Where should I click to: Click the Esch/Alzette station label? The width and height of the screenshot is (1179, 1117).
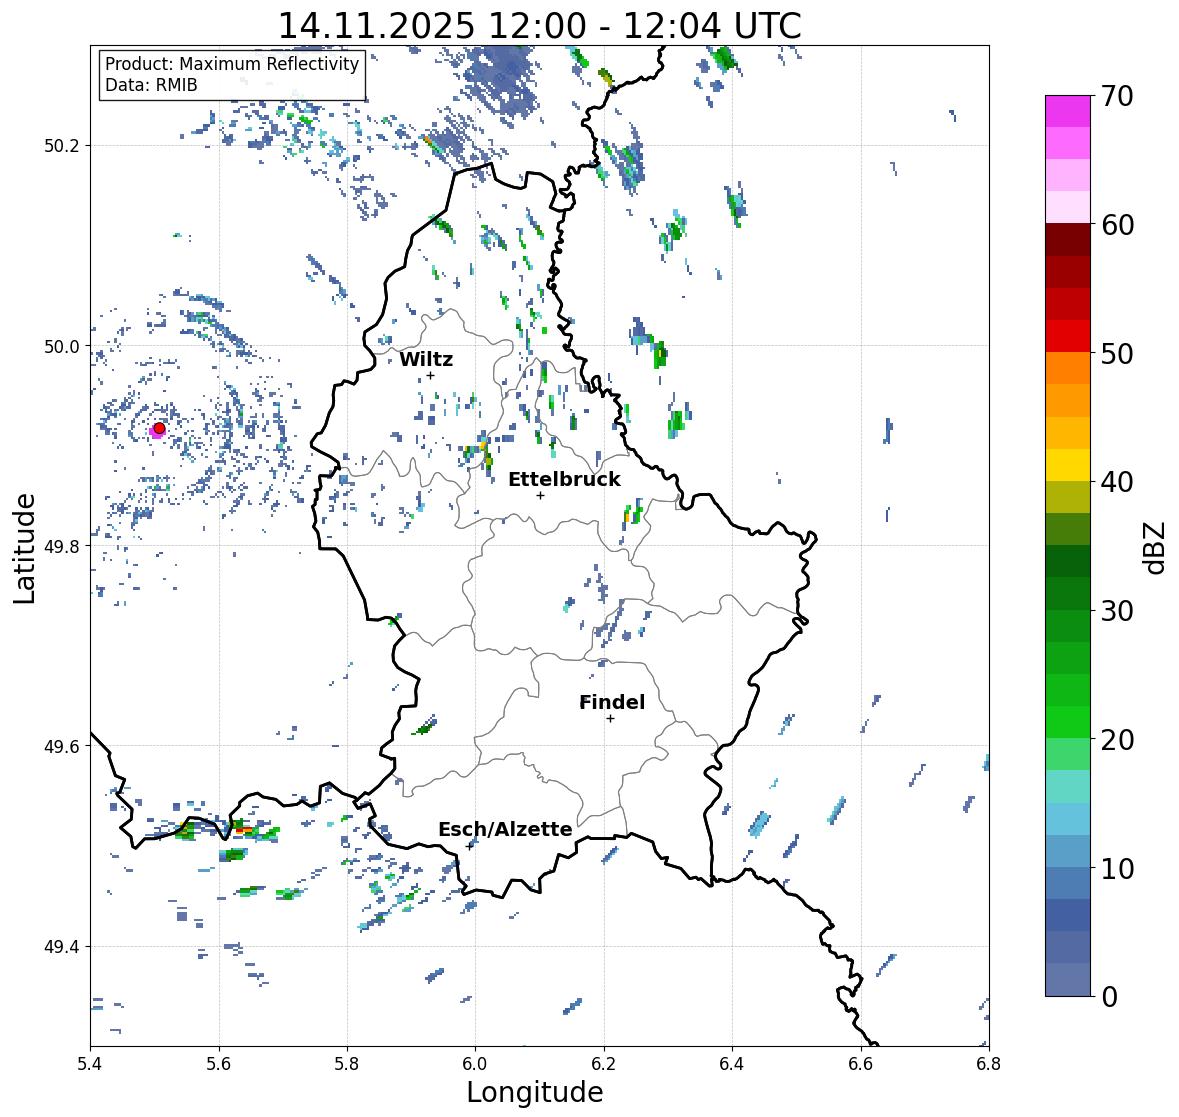coord(505,829)
